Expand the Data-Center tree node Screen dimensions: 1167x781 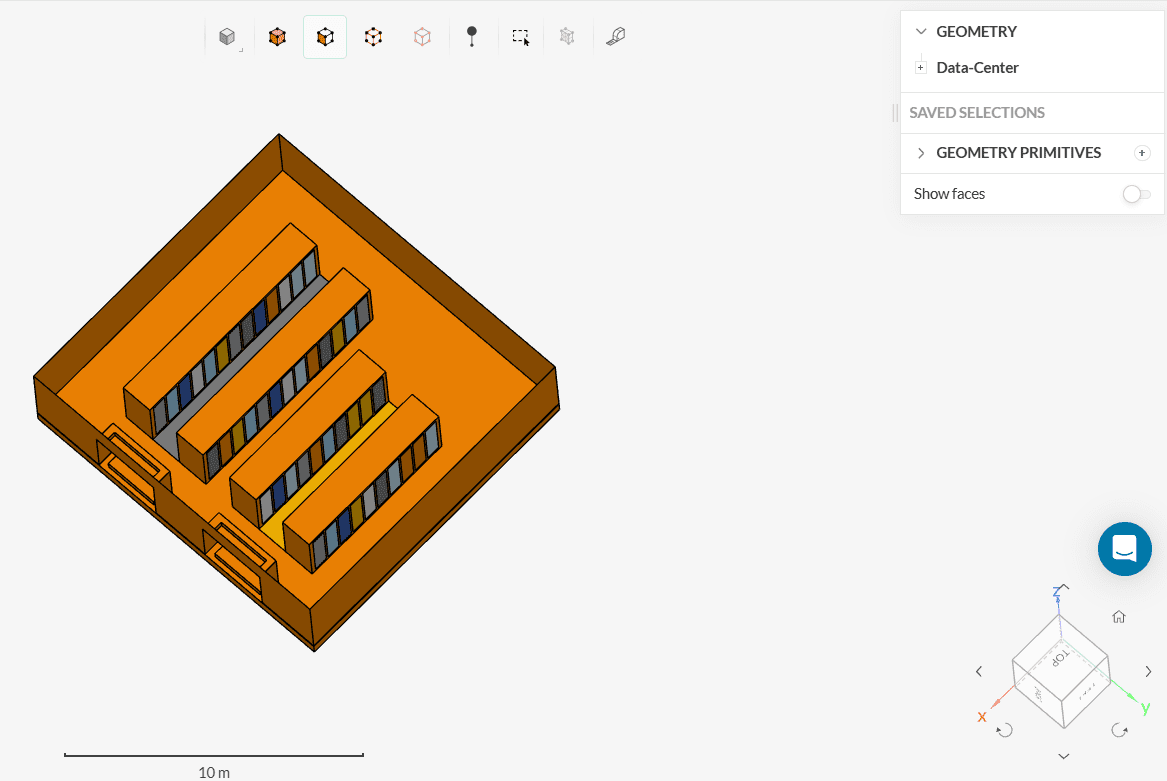[x=921, y=68]
